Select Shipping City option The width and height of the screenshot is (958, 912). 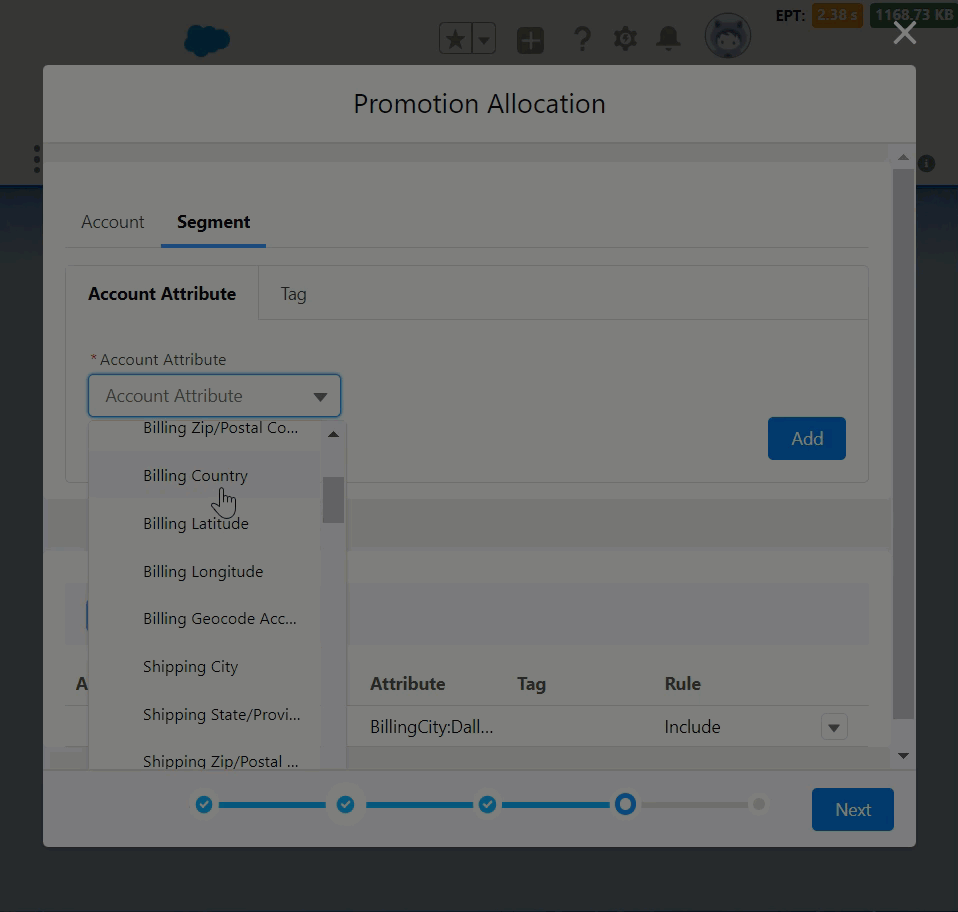[190, 667]
